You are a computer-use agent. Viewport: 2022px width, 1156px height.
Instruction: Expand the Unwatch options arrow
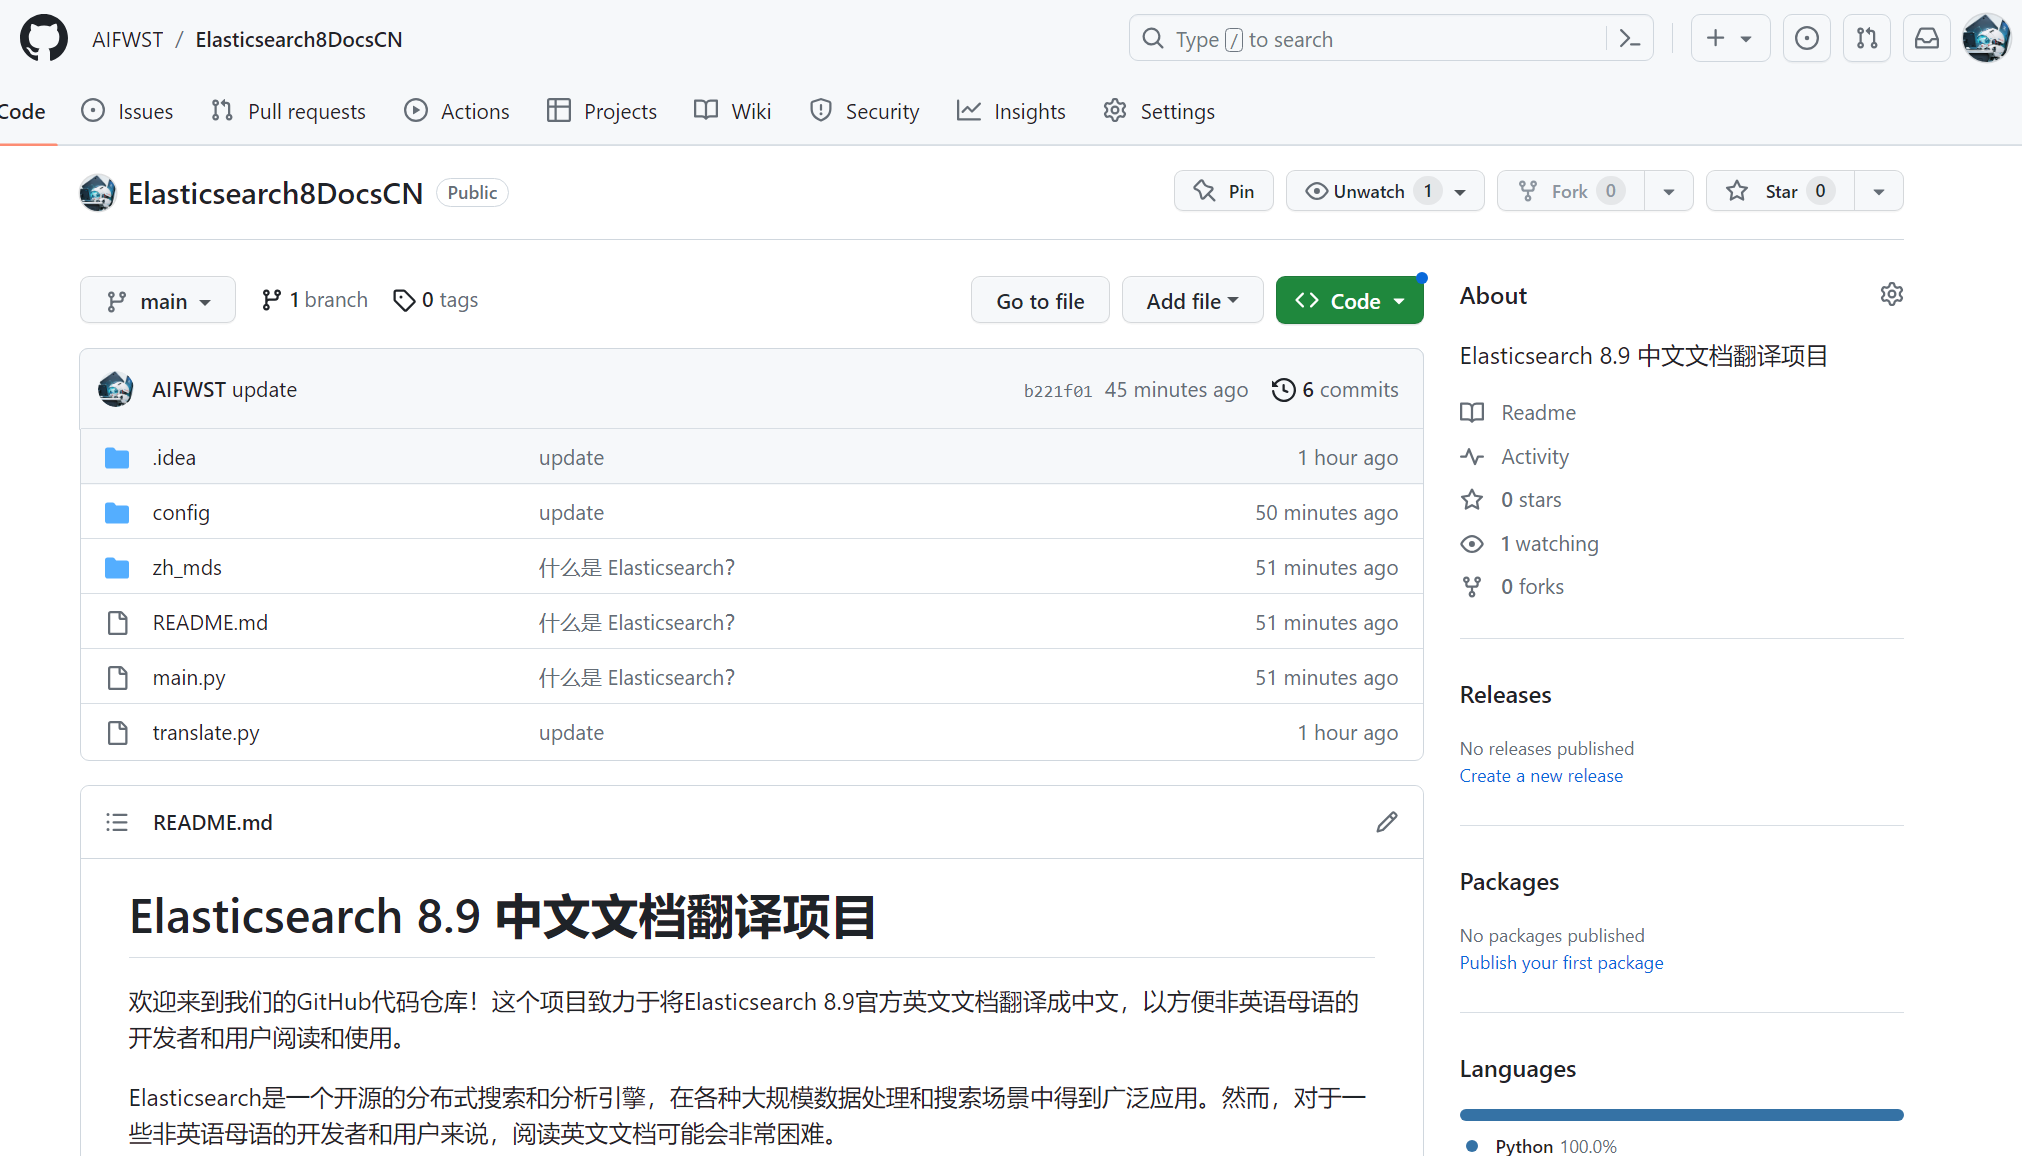(1461, 191)
